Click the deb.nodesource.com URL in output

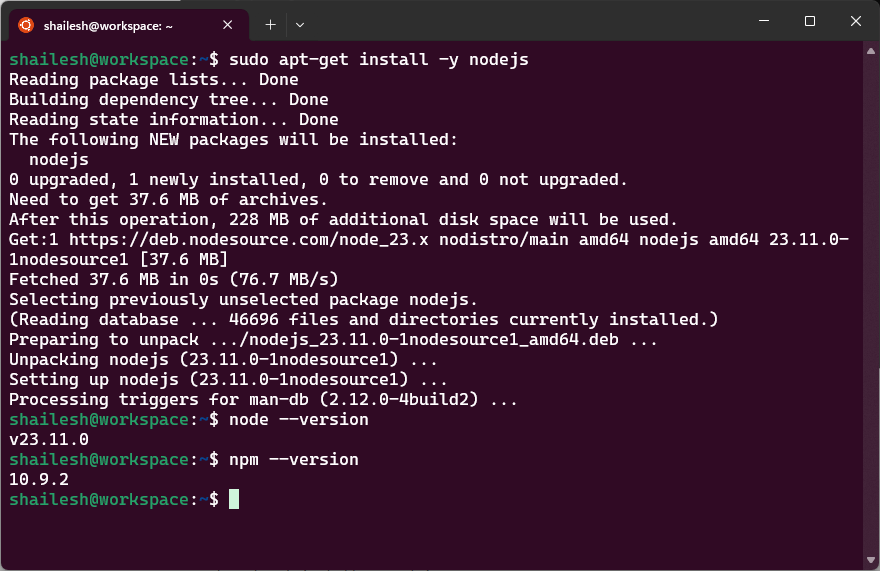(x=249, y=240)
